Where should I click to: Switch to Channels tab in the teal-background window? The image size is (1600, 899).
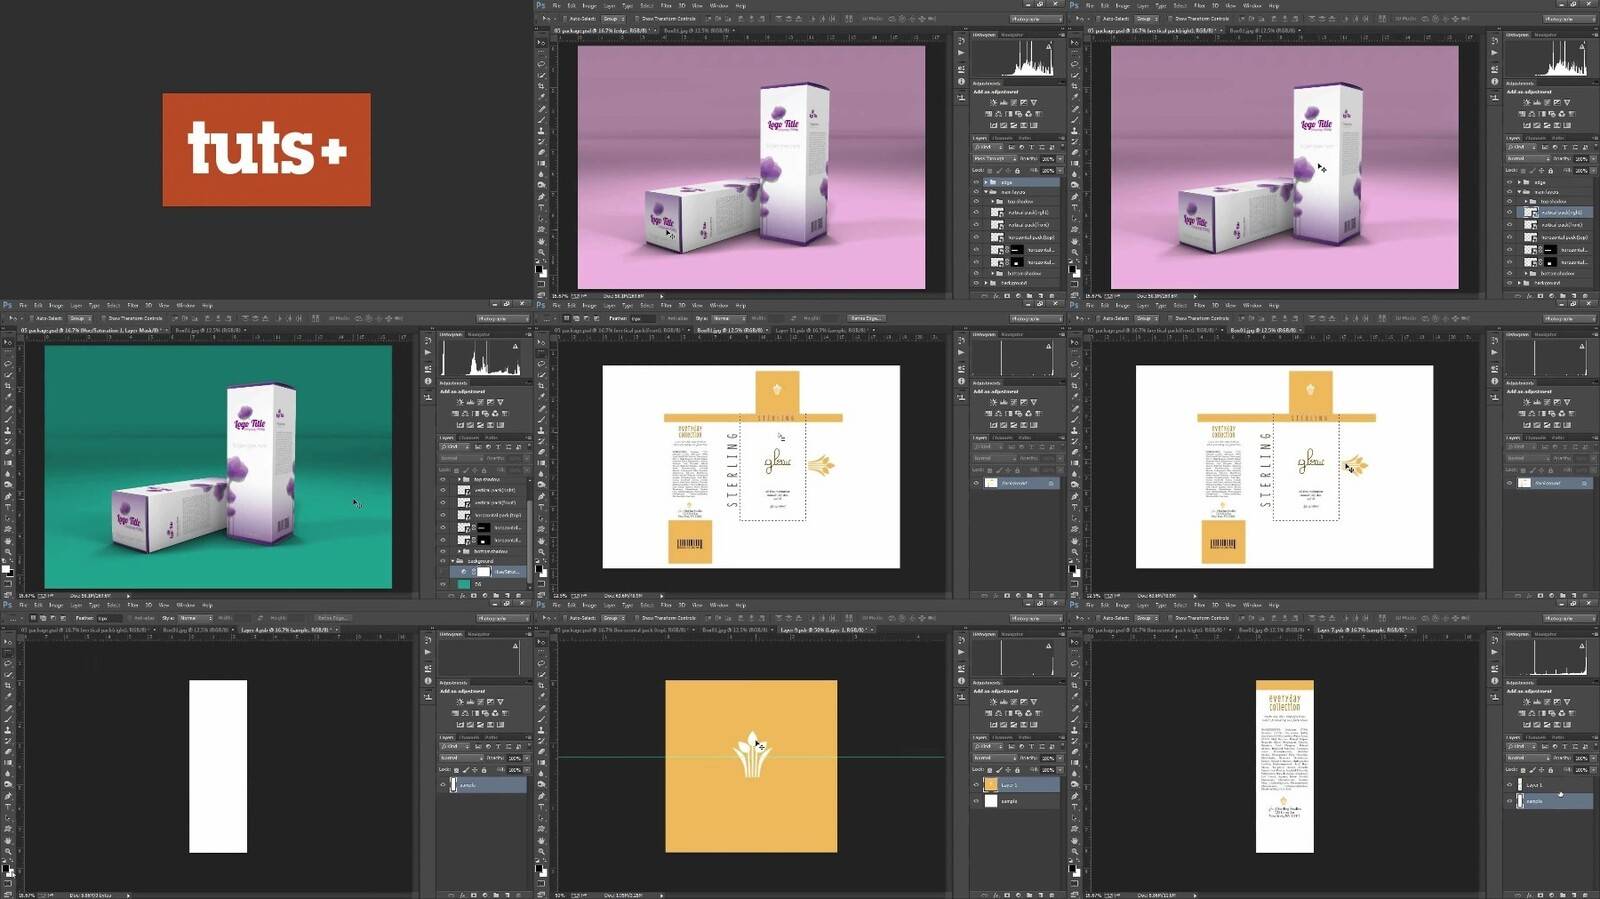(470, 437)
